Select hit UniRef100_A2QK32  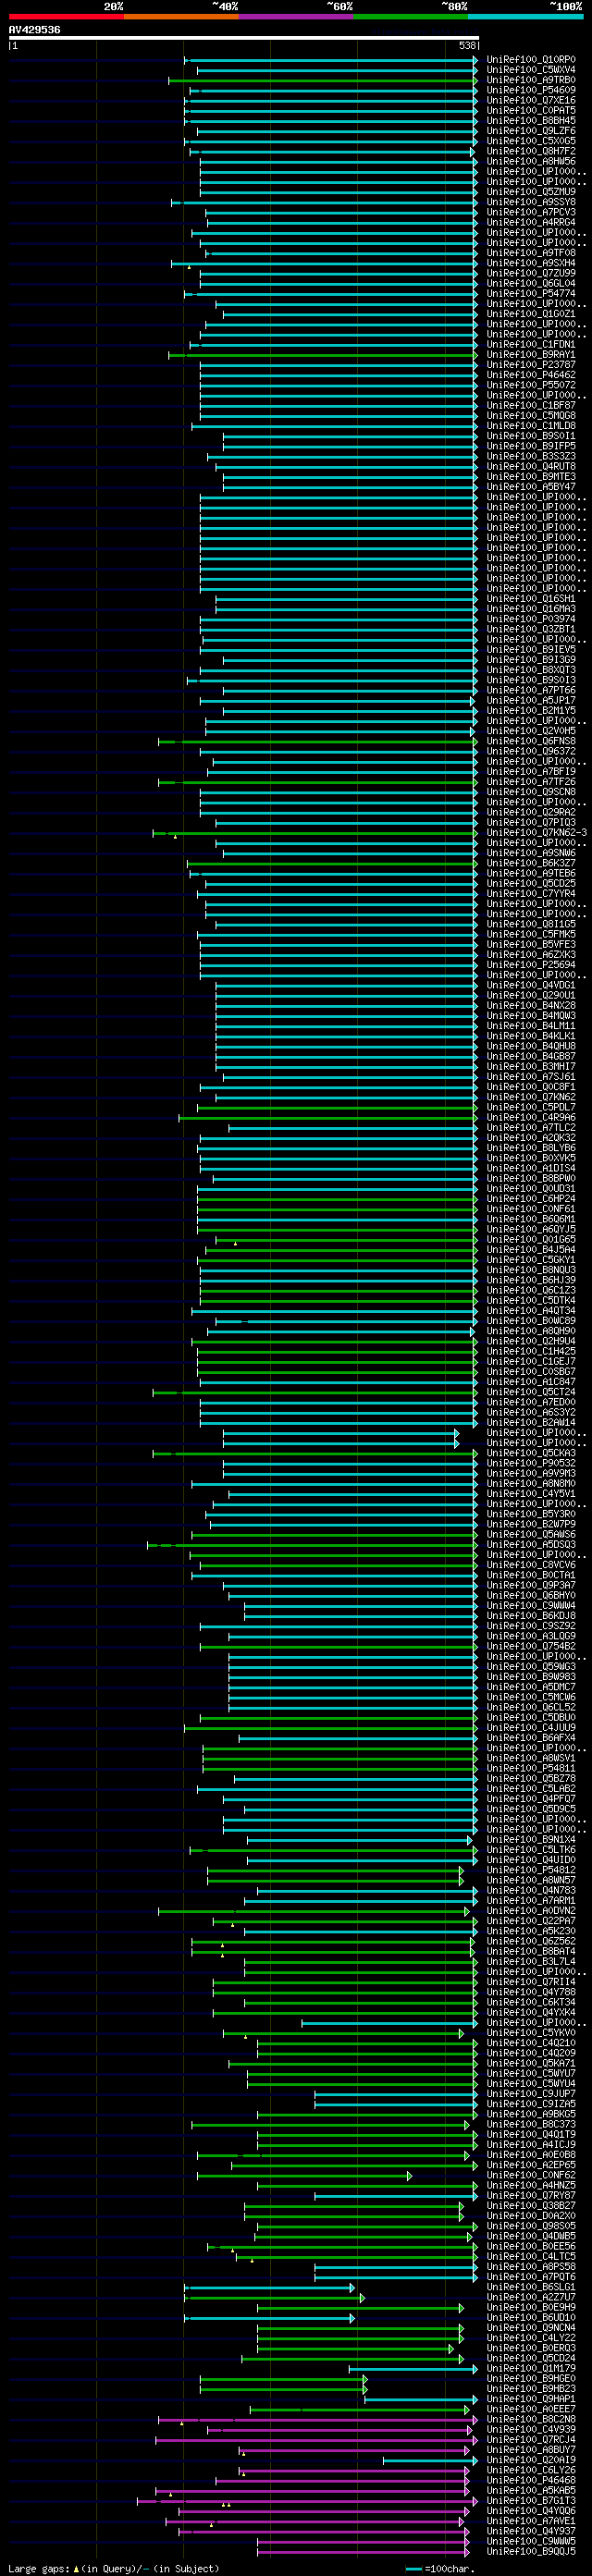(x=531, y=1138)
